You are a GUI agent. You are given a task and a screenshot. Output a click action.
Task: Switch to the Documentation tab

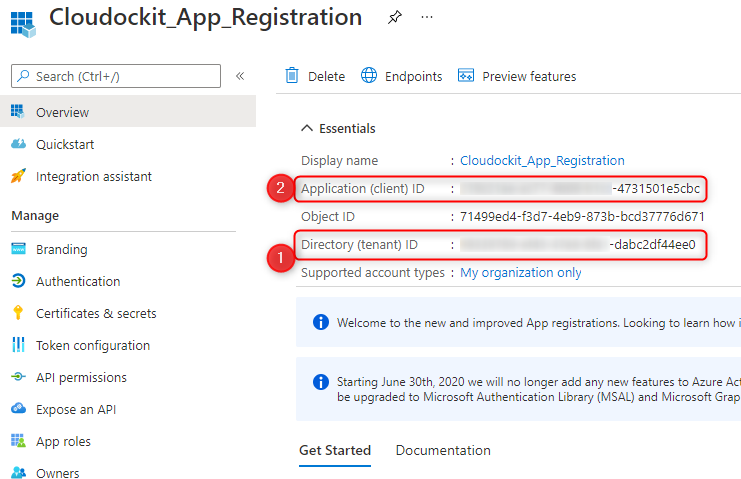point(443,450)
